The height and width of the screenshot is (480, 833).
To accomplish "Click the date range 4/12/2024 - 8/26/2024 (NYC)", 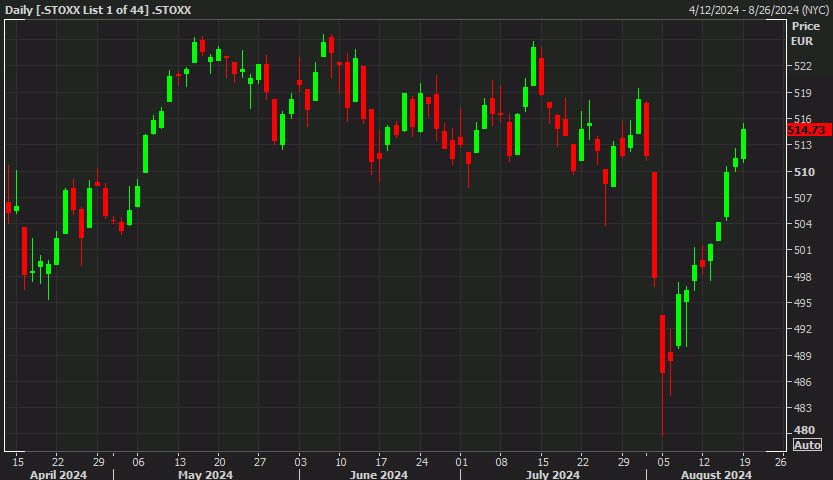I will click(759, 10).
